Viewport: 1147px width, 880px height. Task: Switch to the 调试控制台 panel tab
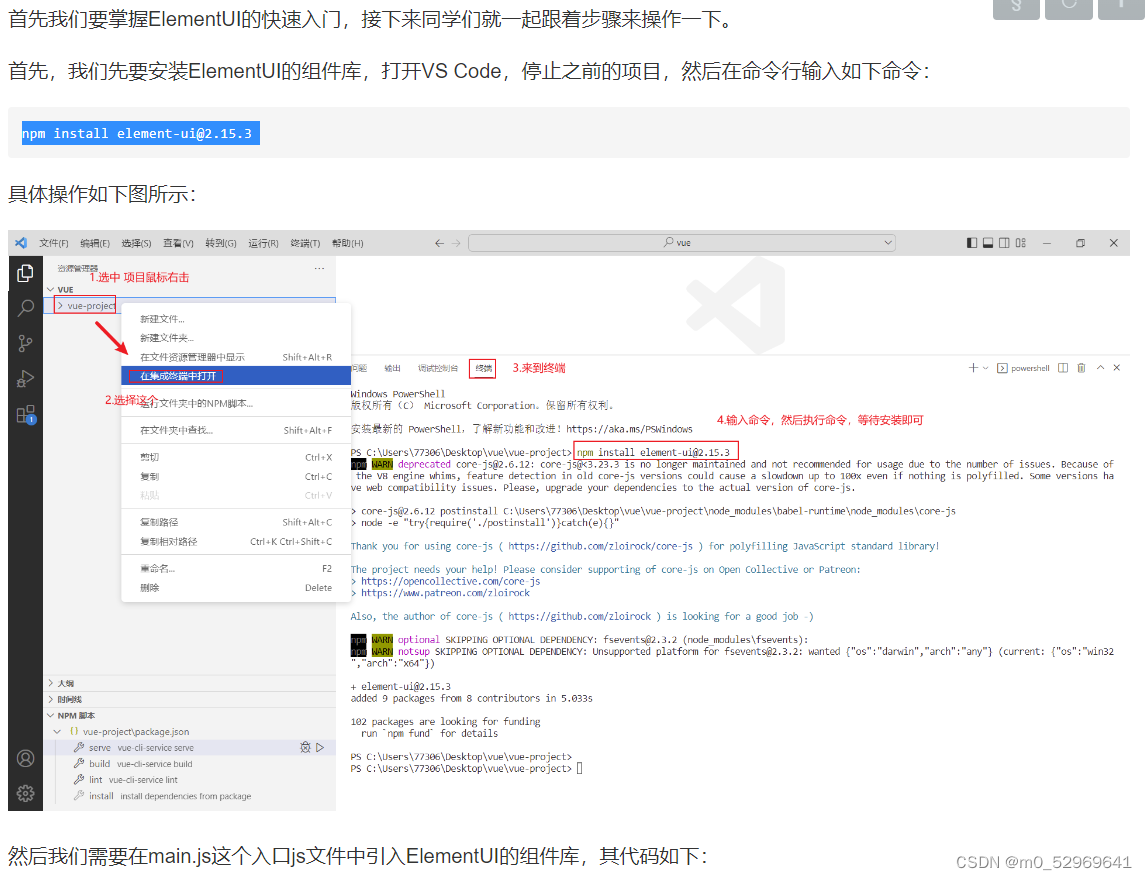point(437,368)
